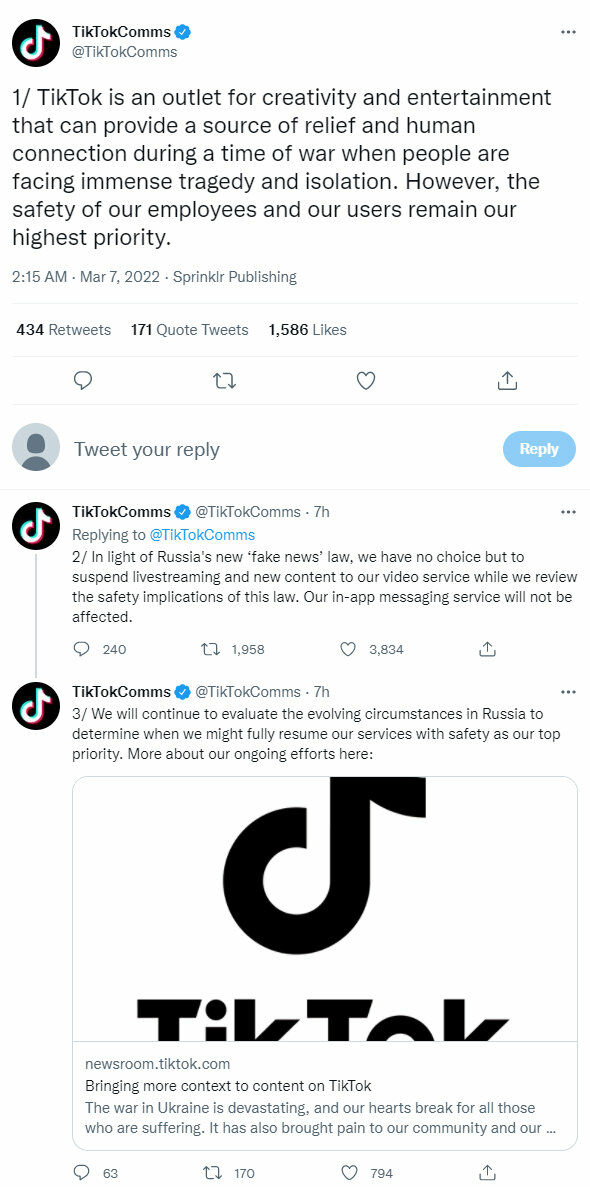Screen dimensions: 590x1187
Task: Click the @TikTokComms link in Replying to
Action: 202,534
